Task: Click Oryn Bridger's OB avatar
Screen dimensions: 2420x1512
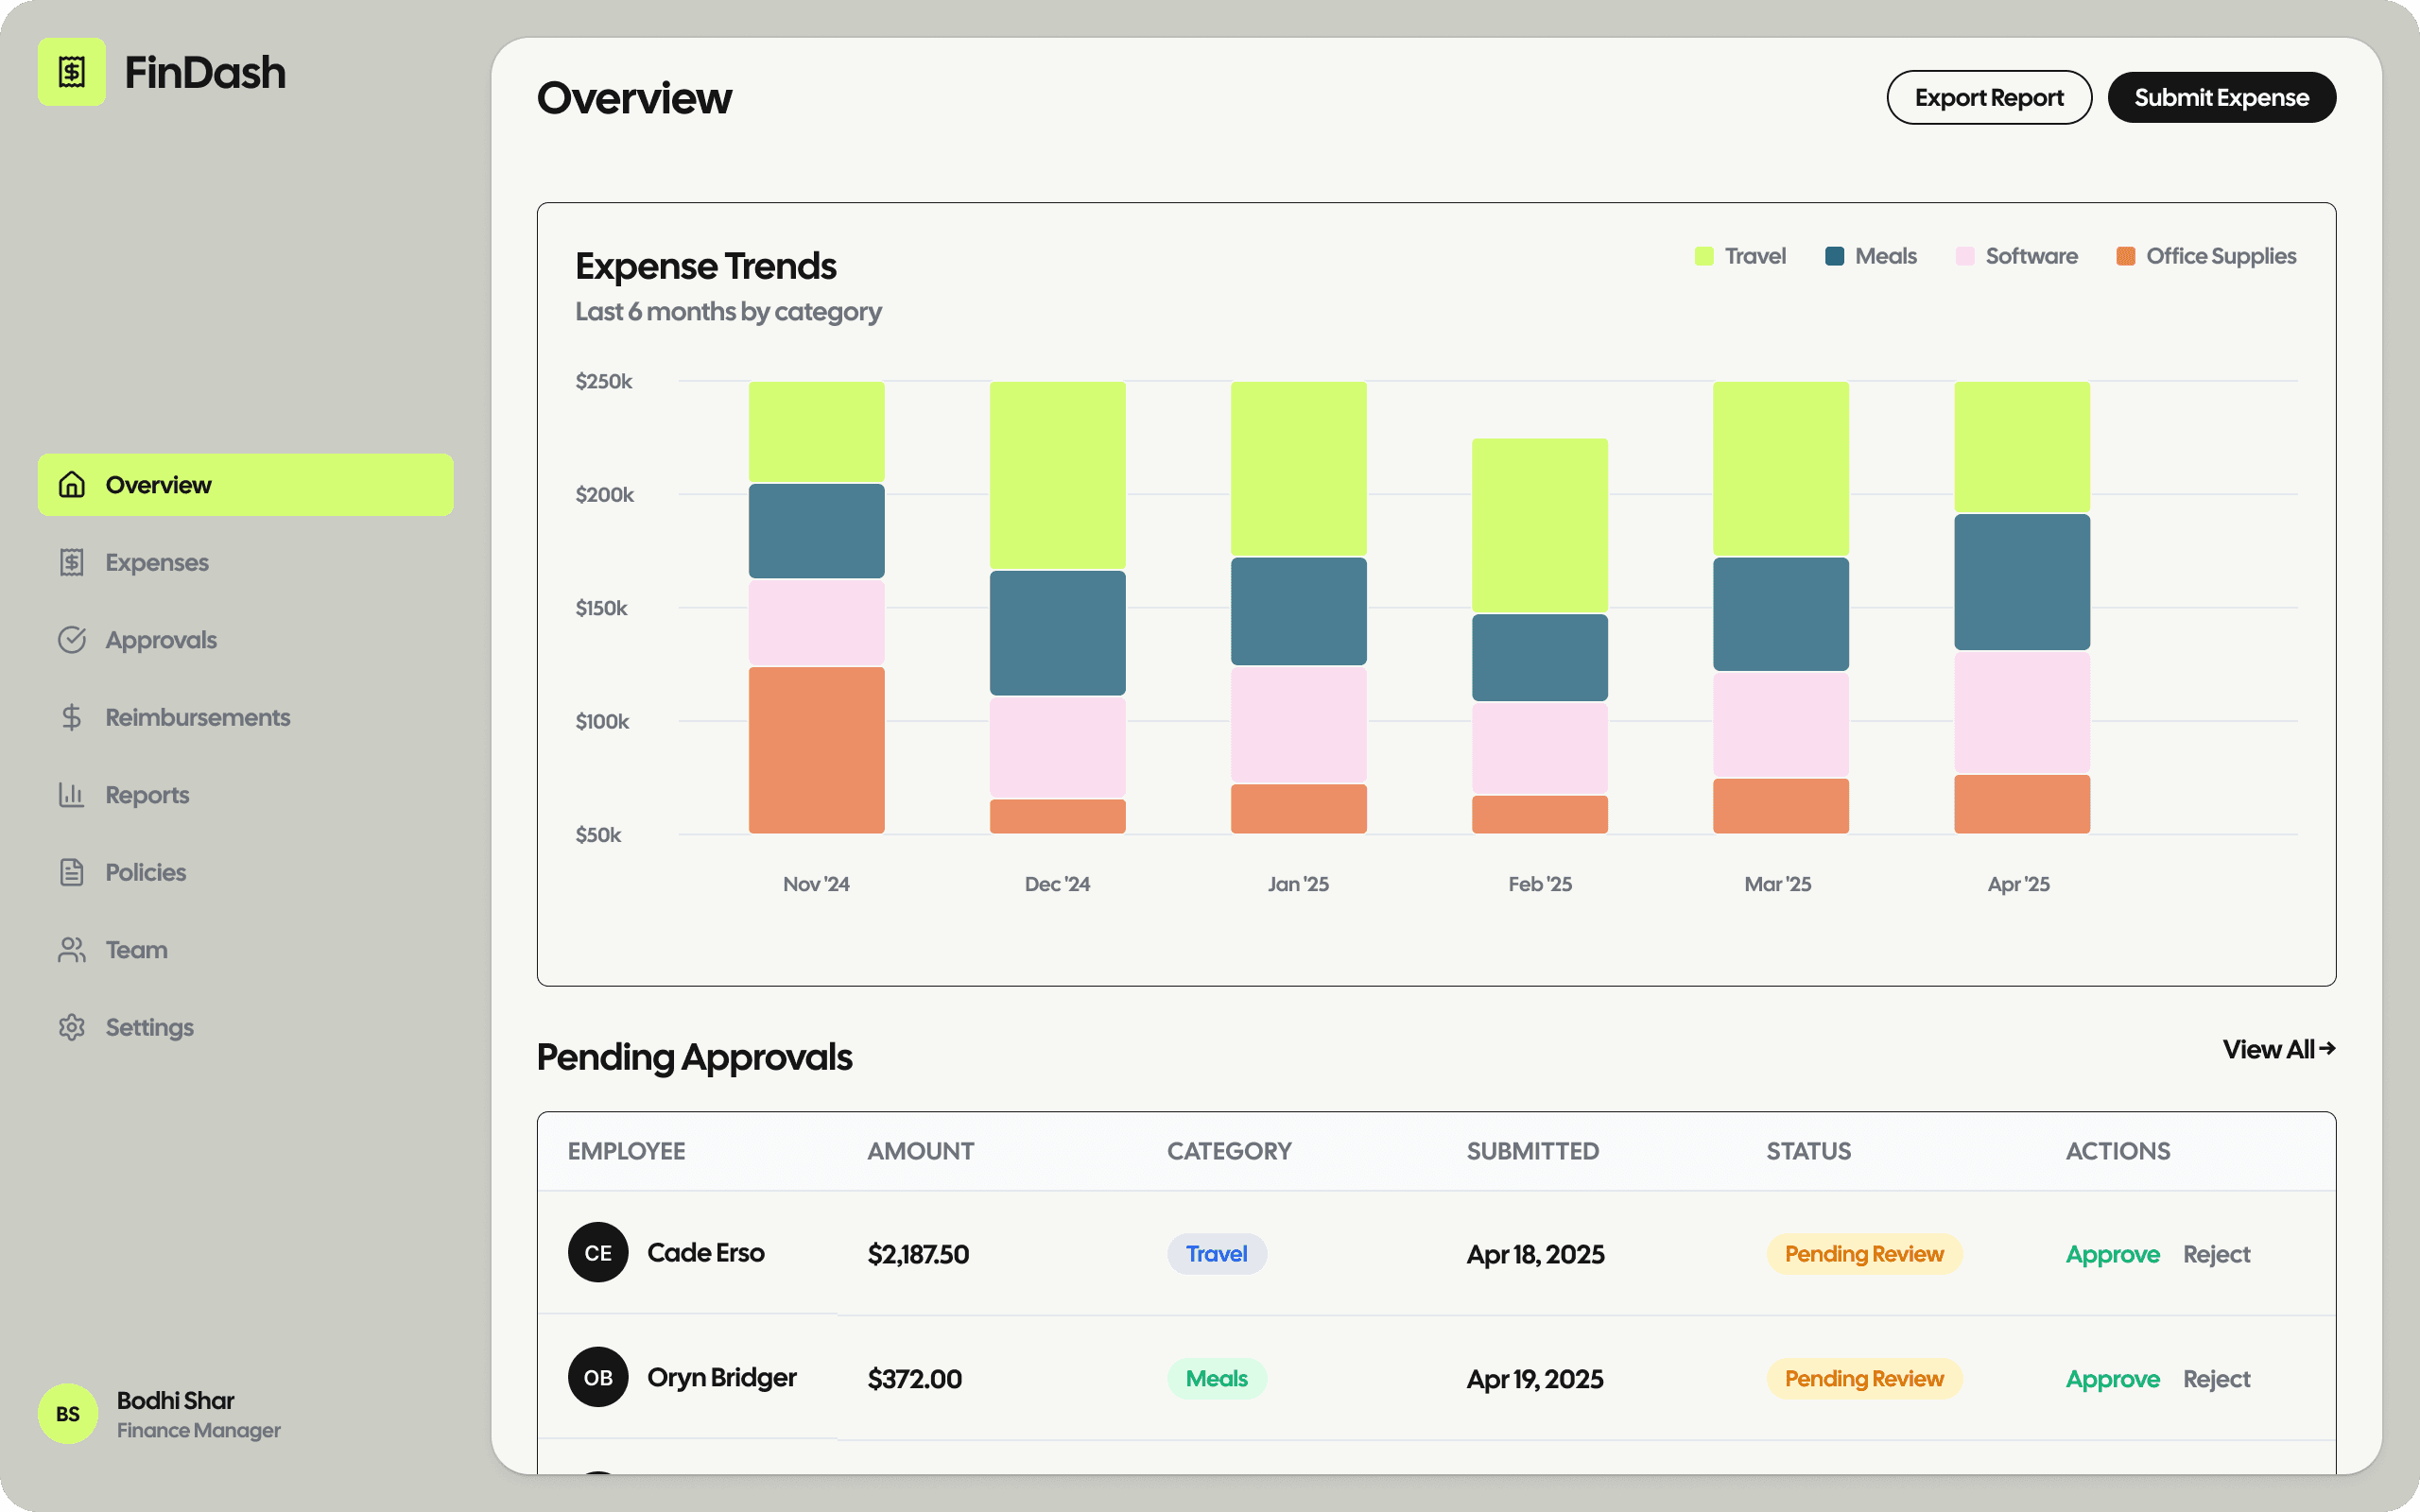Action: pos(598,1378)
